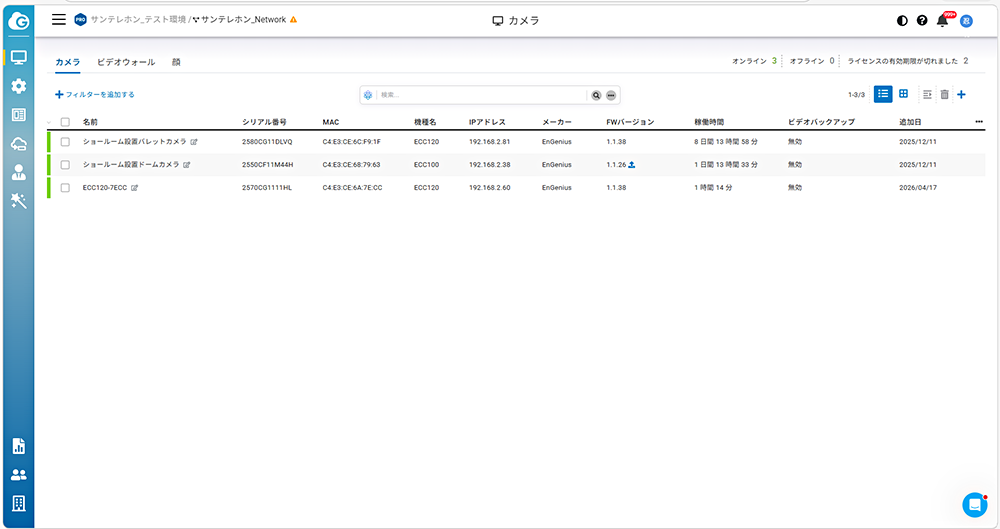The image size is (1000, 529).
Task: Click オンライン 3 status count
Action: [754, 61]
